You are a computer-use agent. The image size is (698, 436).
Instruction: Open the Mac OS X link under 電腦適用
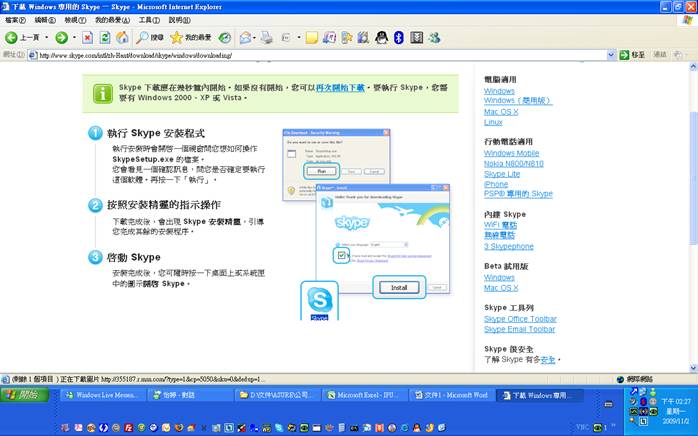pos(503,111)
